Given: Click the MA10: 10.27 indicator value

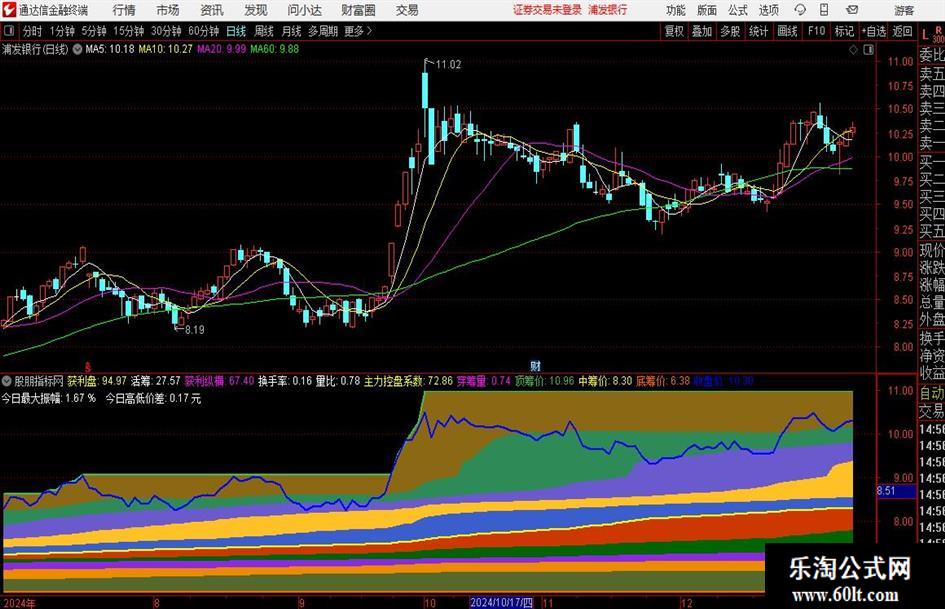Looking at the screenshot, I should [165, 49].
